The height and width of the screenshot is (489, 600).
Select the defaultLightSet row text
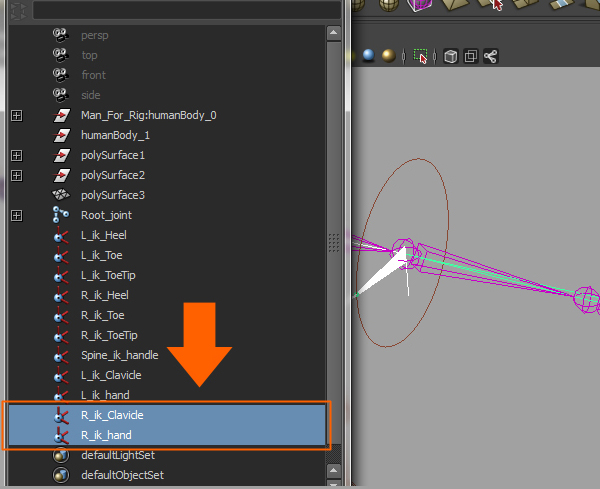pyautogui.click(x=118, y=455)
